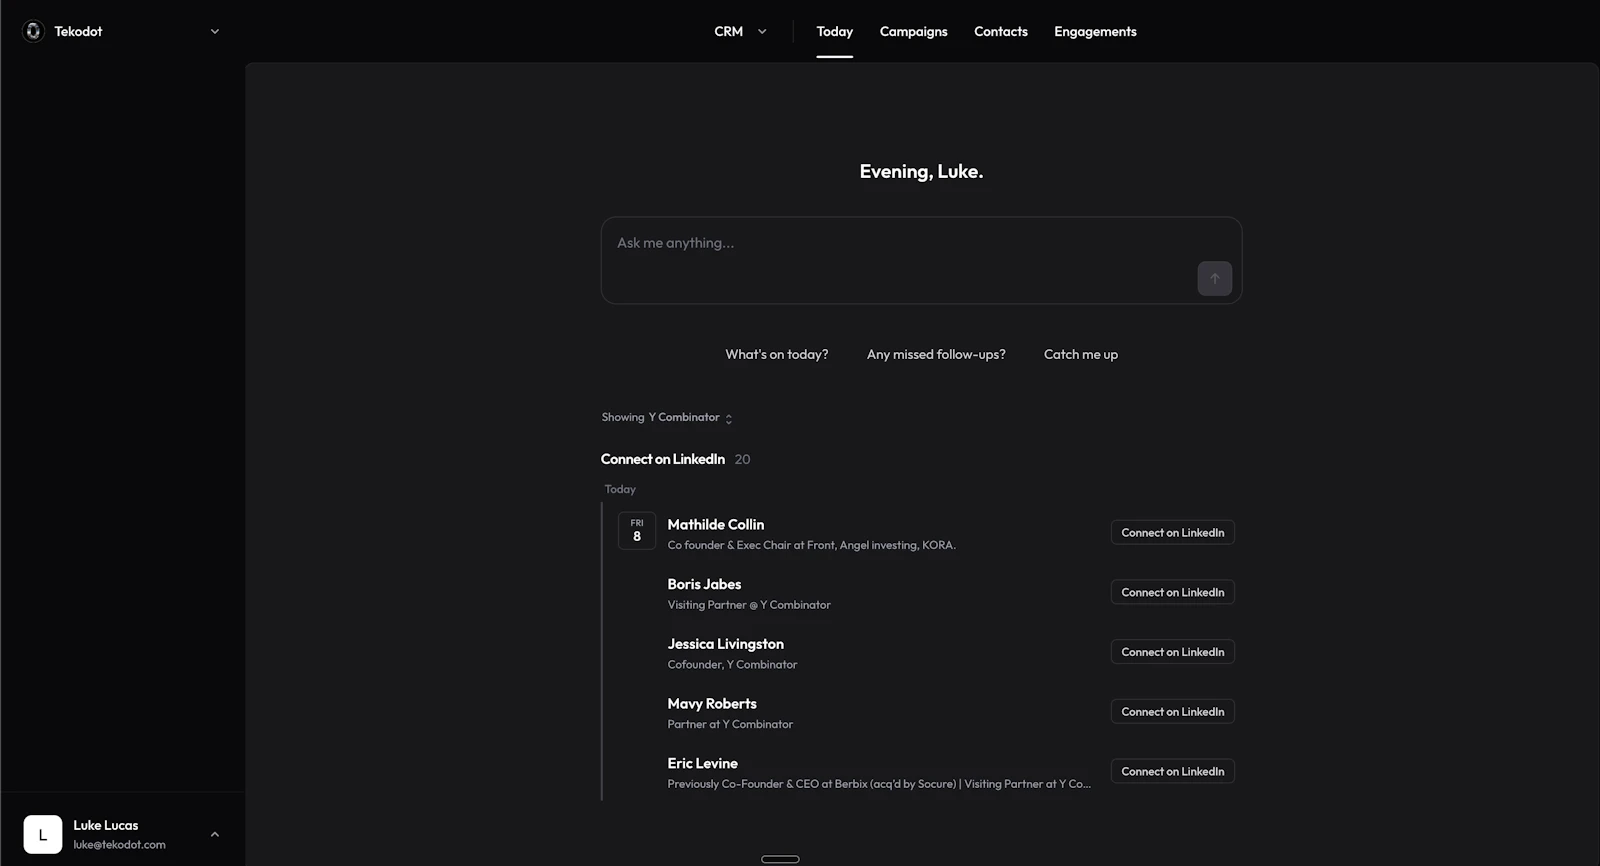The height and width of the screenshot is (866, 1600).
Task: Open the Engagements tab
Action: (x=1095, y=31)
